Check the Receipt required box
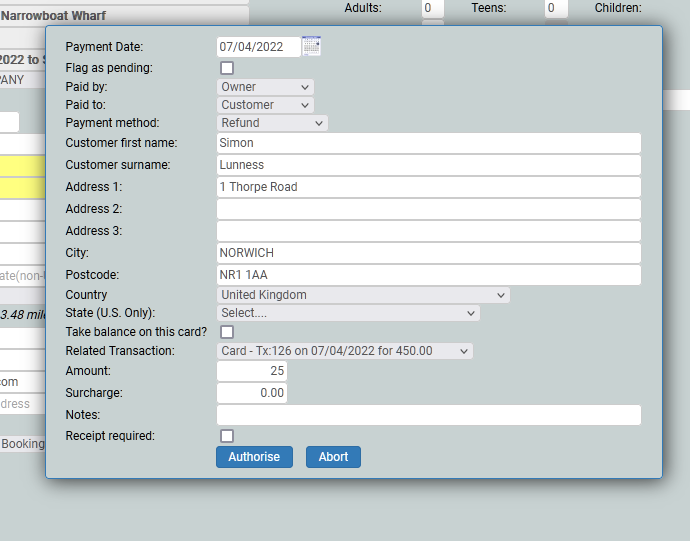The height and width of the screenshot is (541, 690). 227,436
